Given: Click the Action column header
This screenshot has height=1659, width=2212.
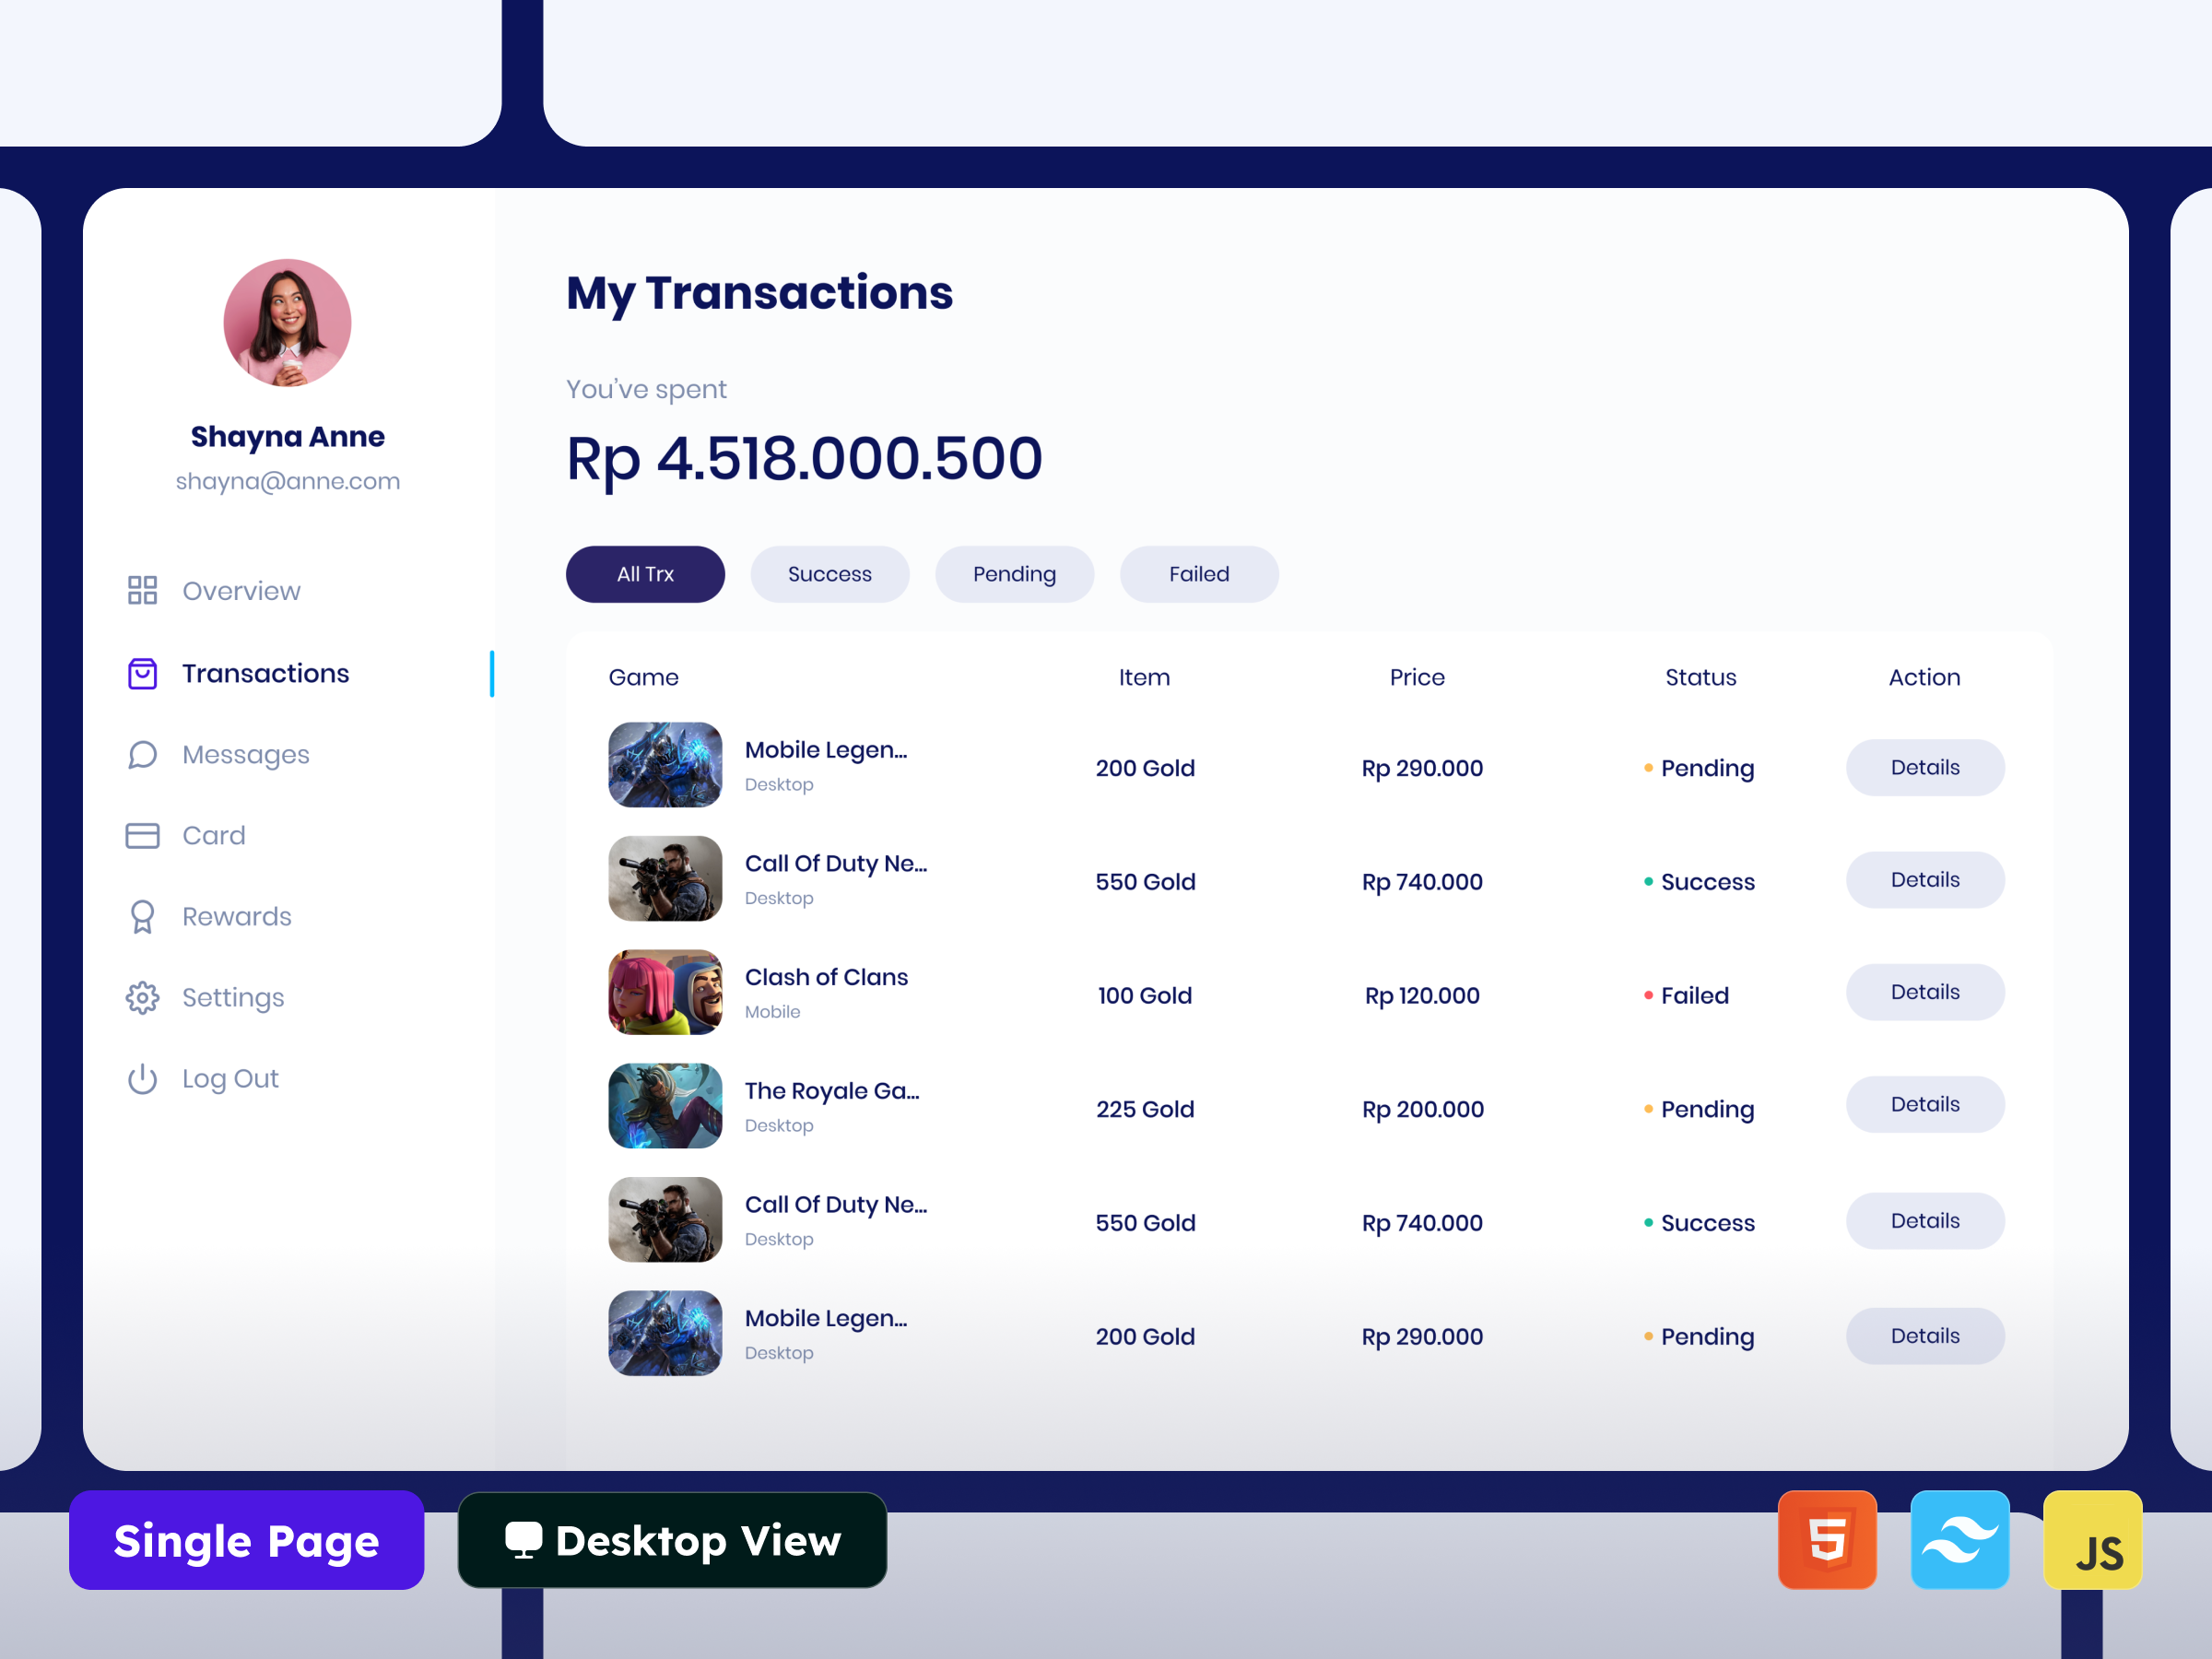Looking at the screenshot, I should point(1924,677).
